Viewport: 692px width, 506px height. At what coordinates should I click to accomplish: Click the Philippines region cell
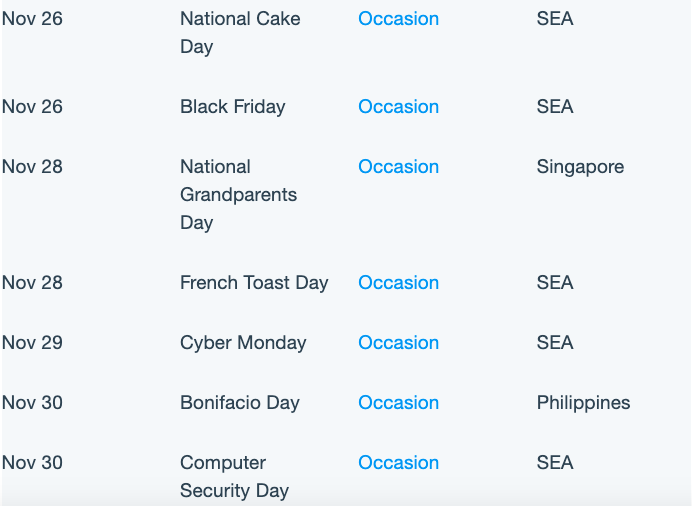point(583,403)
